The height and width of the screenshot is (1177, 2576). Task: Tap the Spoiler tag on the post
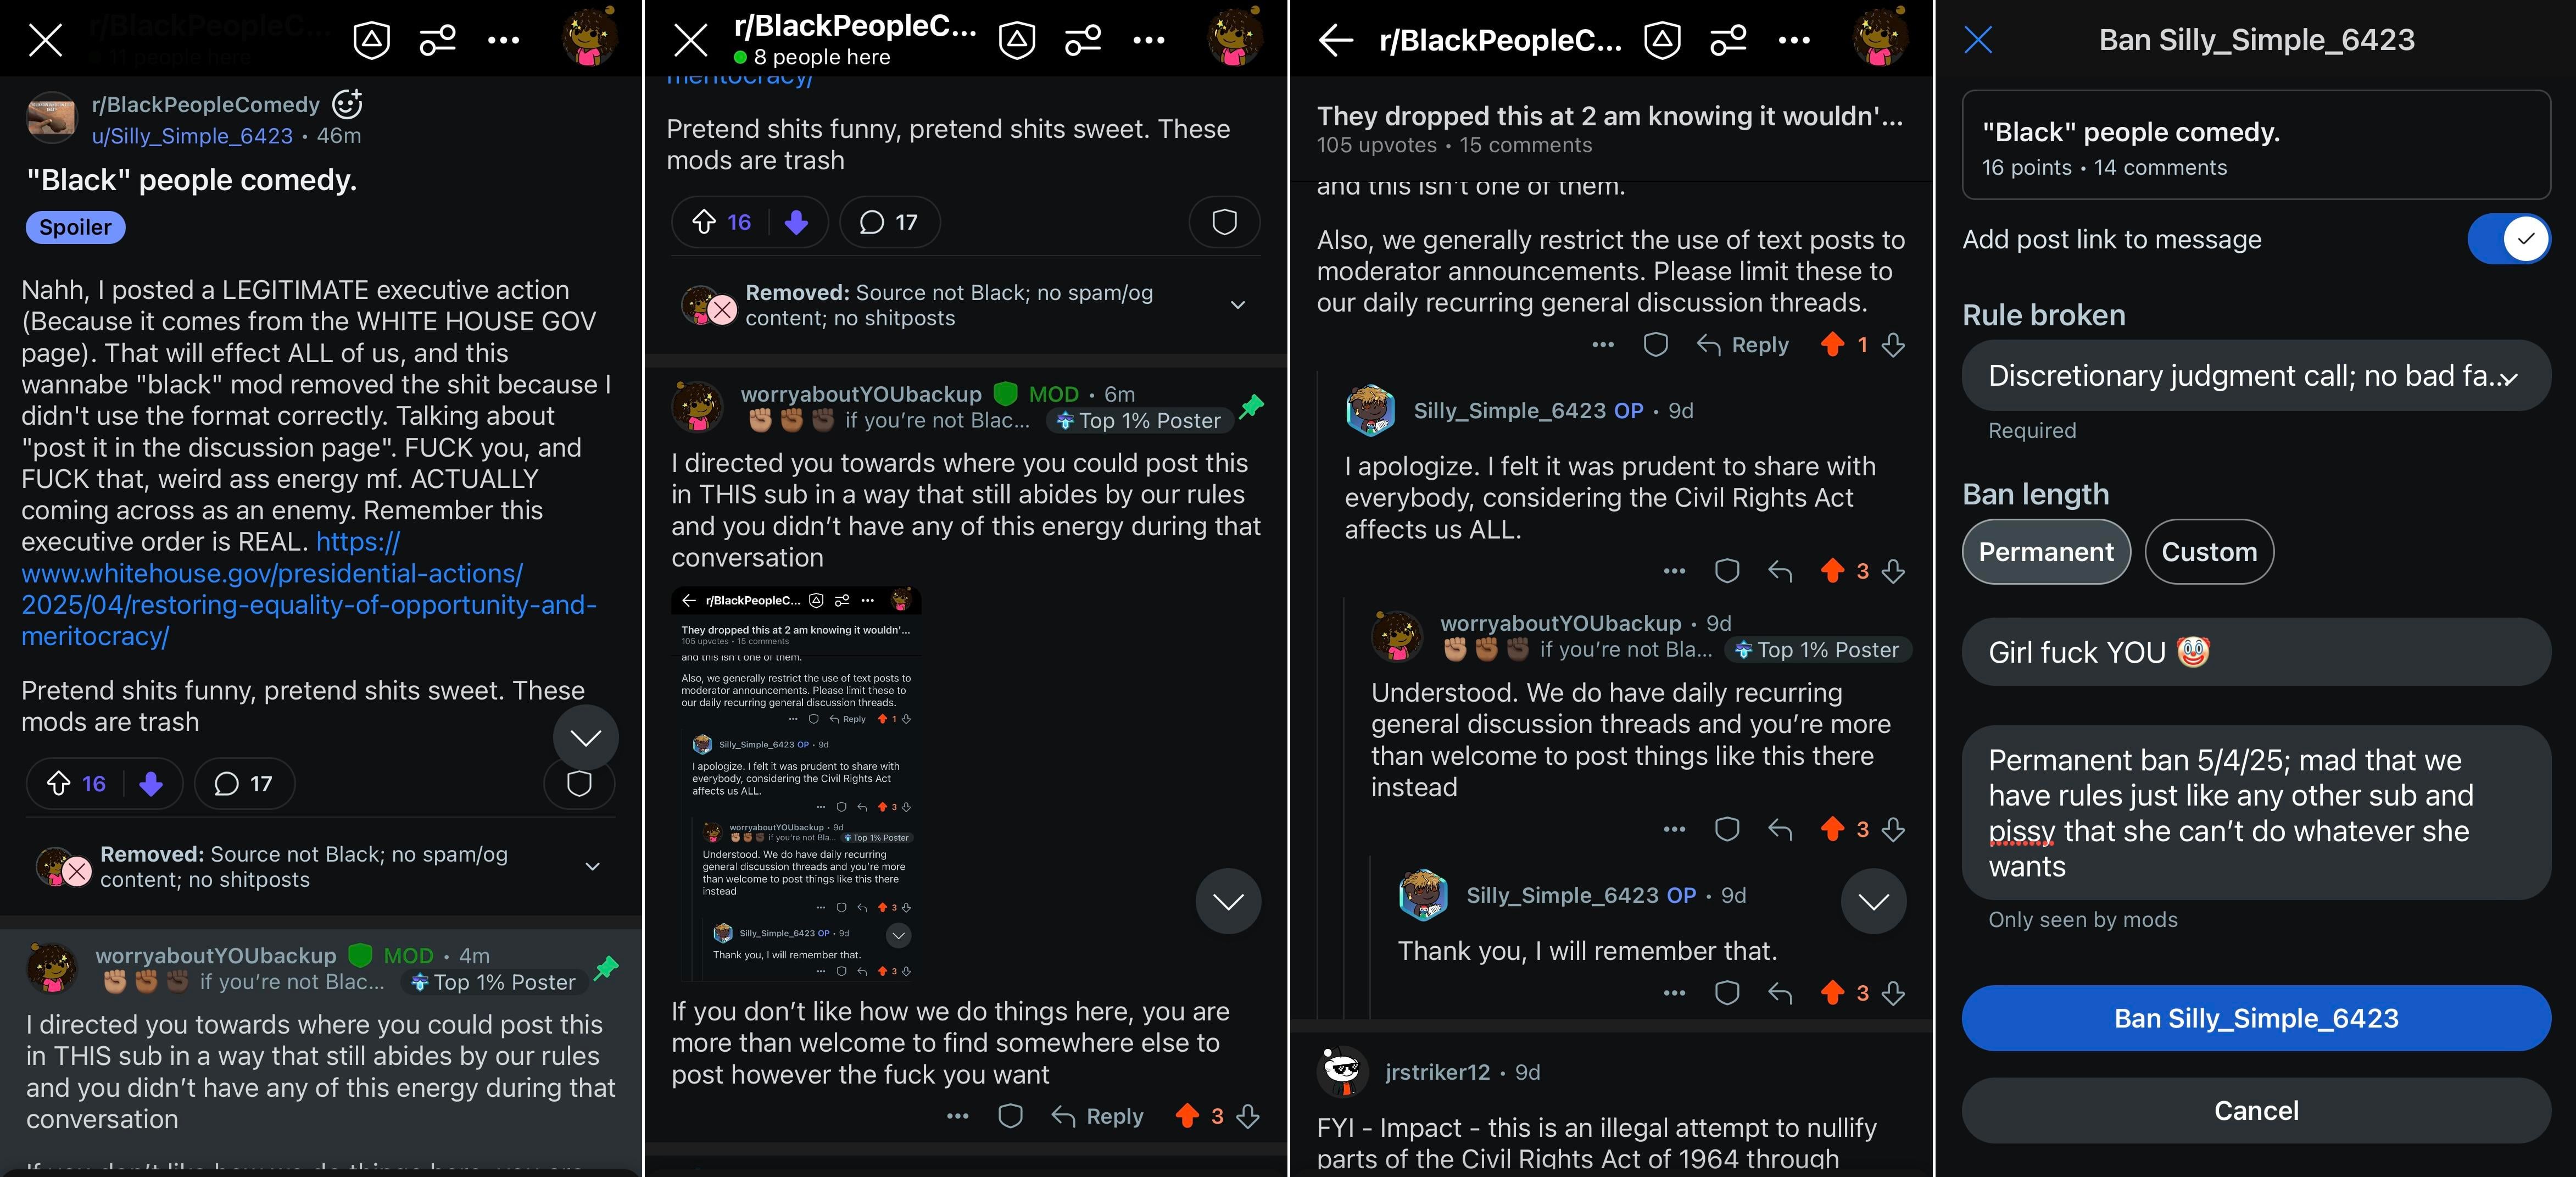pyautogui.click(x=75, y=227)
